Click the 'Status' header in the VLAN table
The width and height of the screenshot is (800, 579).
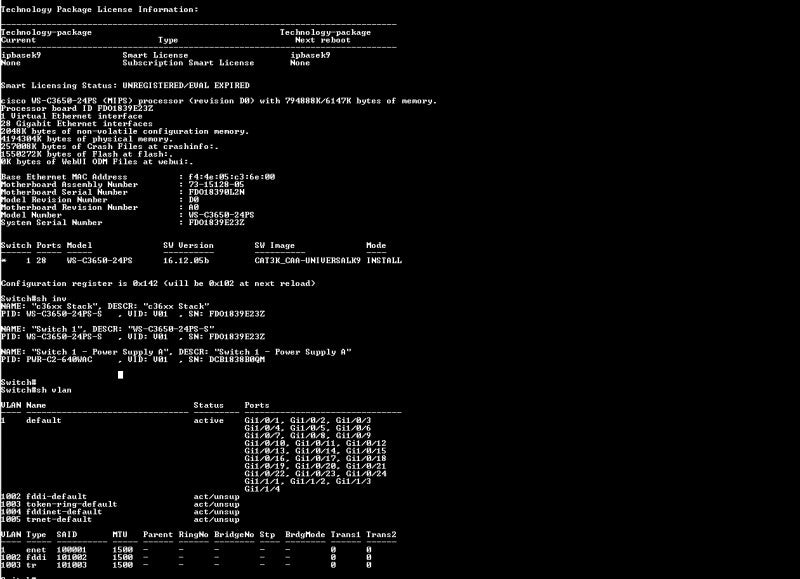coord(209,405)
